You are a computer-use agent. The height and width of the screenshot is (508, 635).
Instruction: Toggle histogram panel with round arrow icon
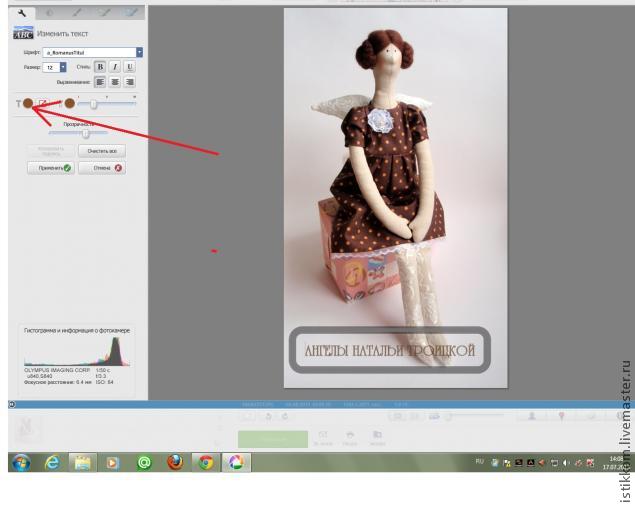click(12, 404)
